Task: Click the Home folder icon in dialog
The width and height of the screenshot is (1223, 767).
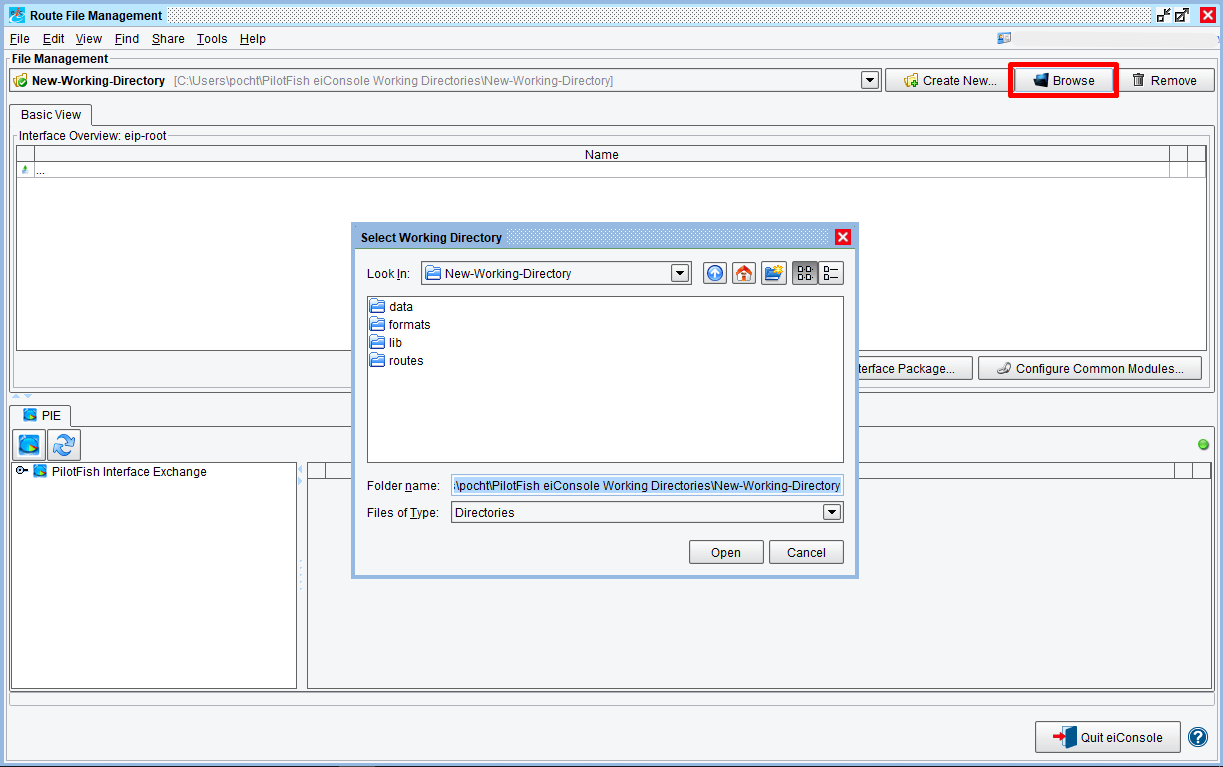Action: 744,273
